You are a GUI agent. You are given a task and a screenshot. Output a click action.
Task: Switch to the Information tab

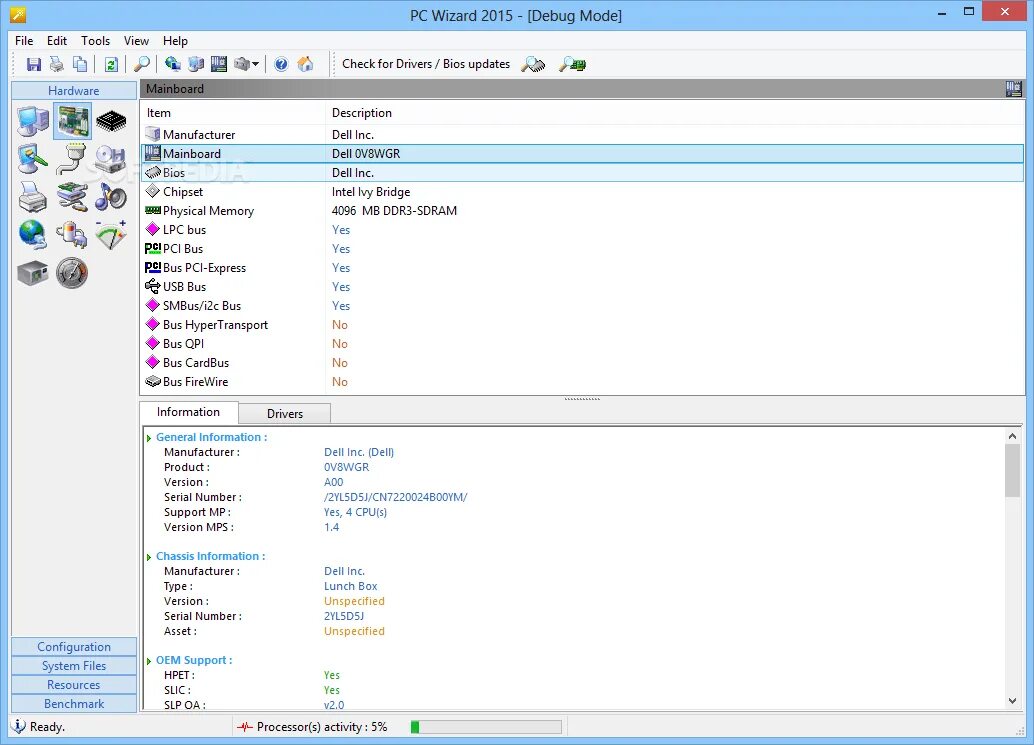[x=189, y=412]
